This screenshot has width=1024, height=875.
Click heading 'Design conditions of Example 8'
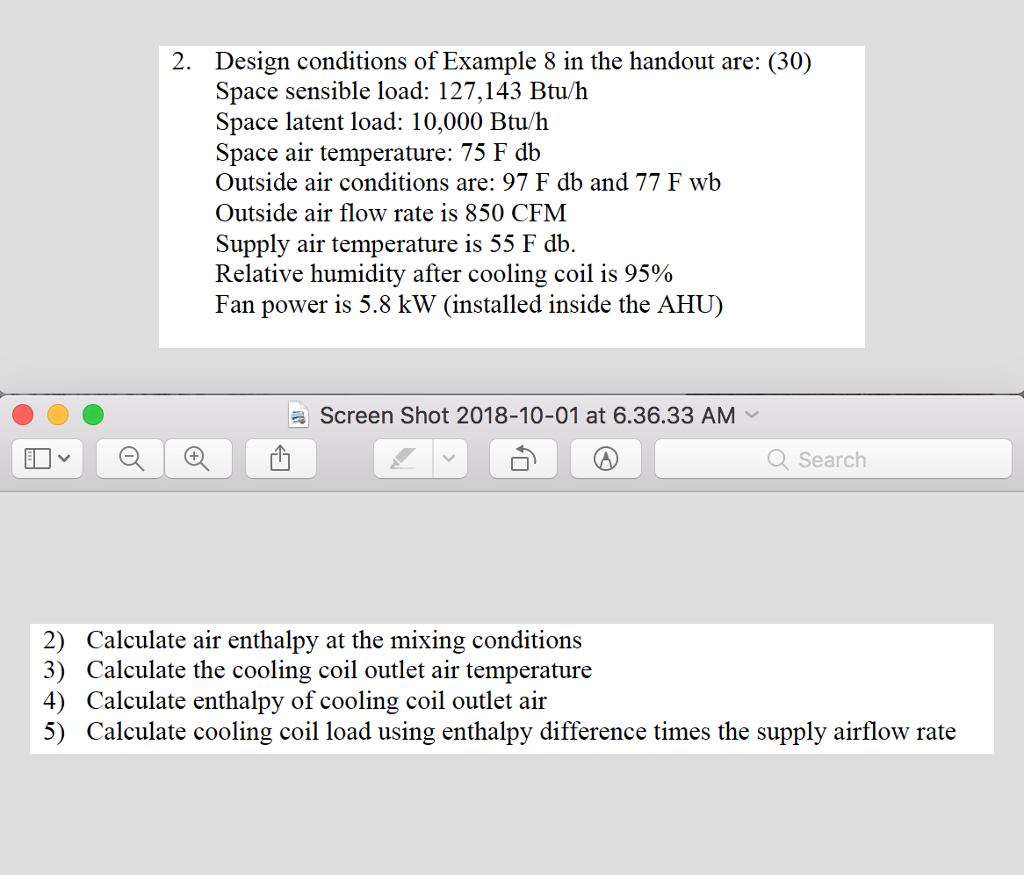tap(385, 61)
